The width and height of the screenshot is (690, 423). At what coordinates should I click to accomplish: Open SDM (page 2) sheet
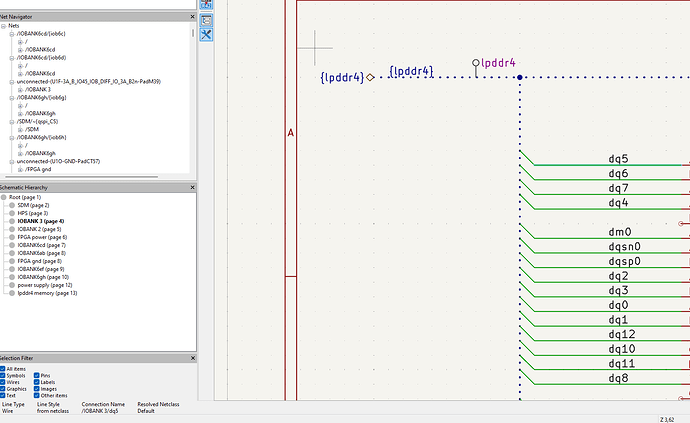coord(33,205)
